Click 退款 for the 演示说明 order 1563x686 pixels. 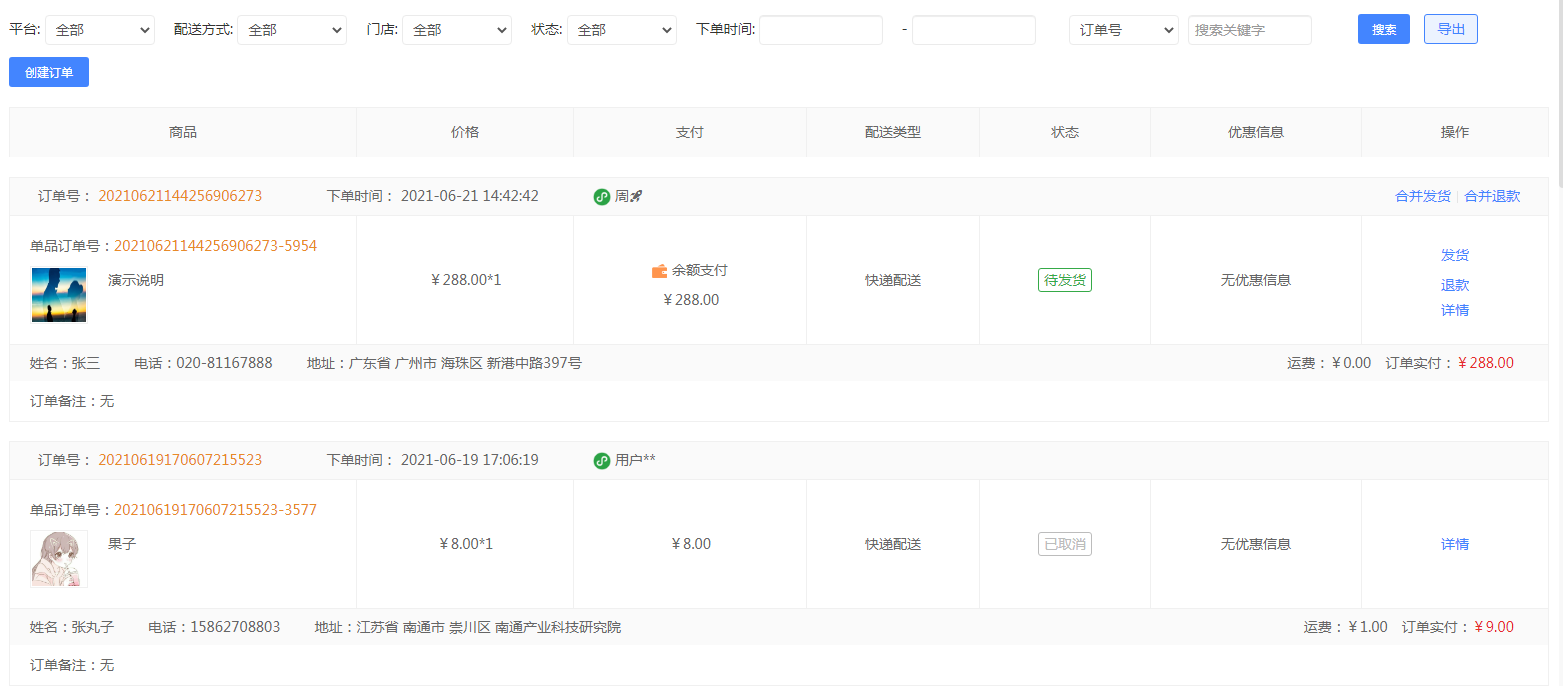(1455, 285)
